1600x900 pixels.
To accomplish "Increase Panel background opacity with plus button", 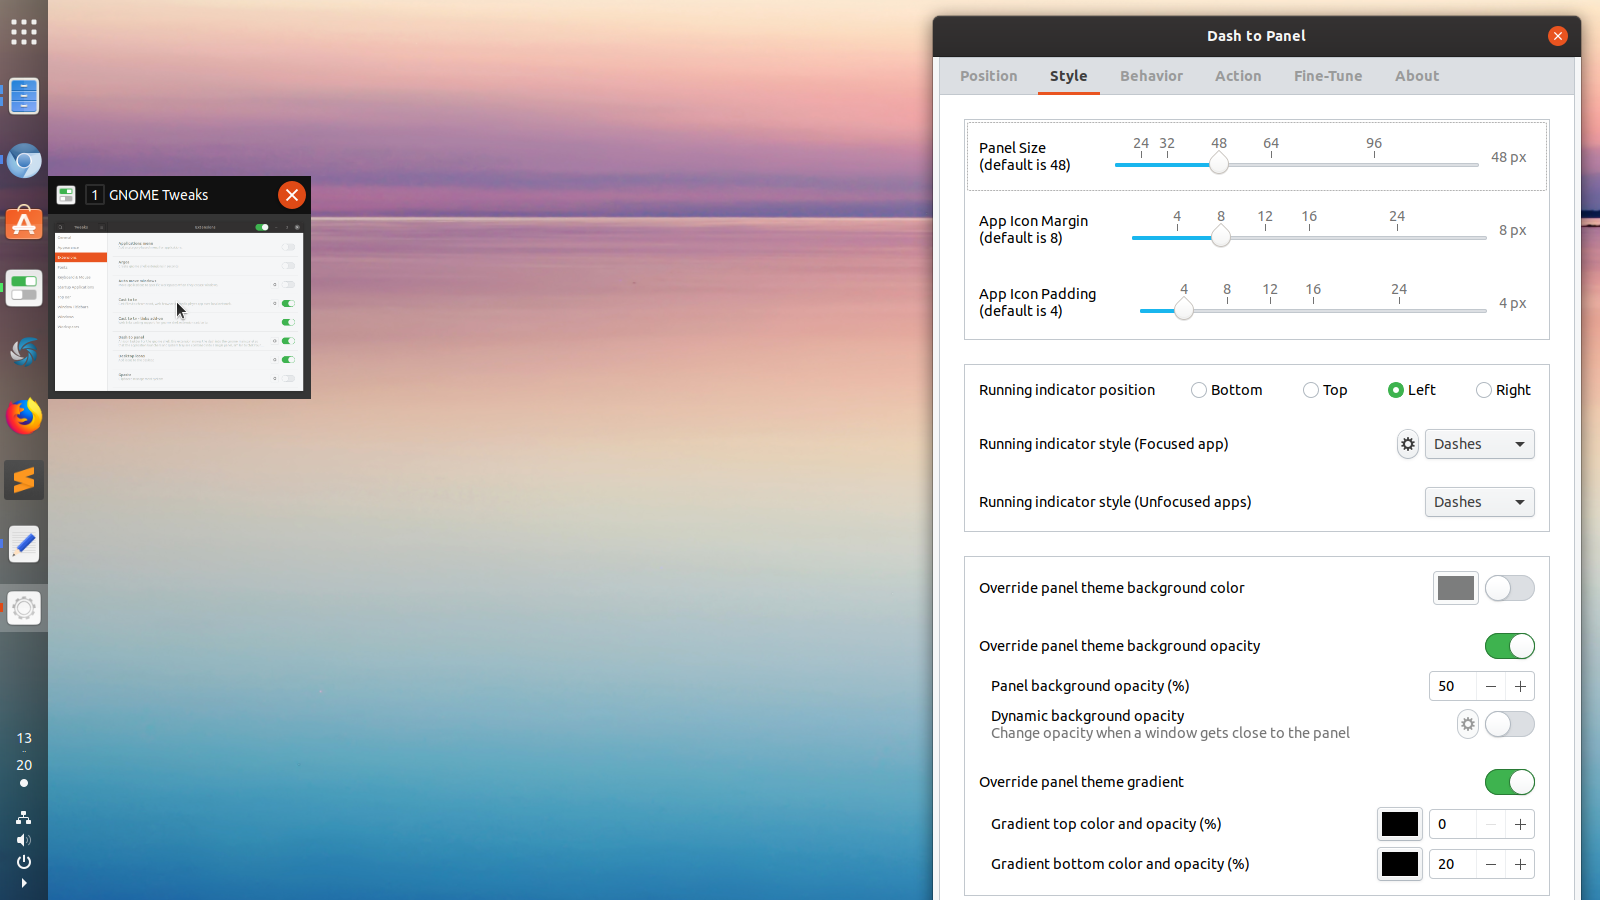I will tap(1520, 686).
